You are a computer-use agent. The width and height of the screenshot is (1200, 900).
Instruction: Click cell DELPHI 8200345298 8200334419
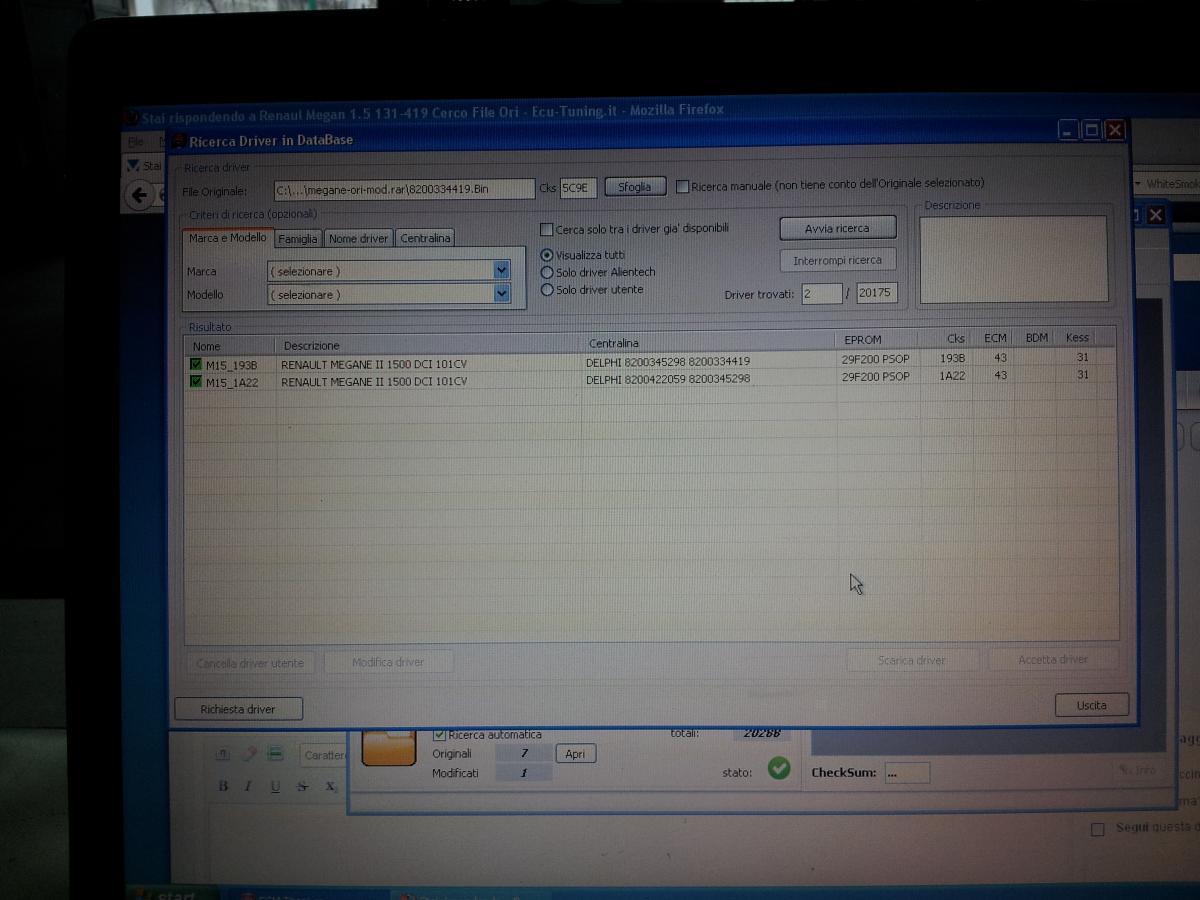click(x=668, y=362)
